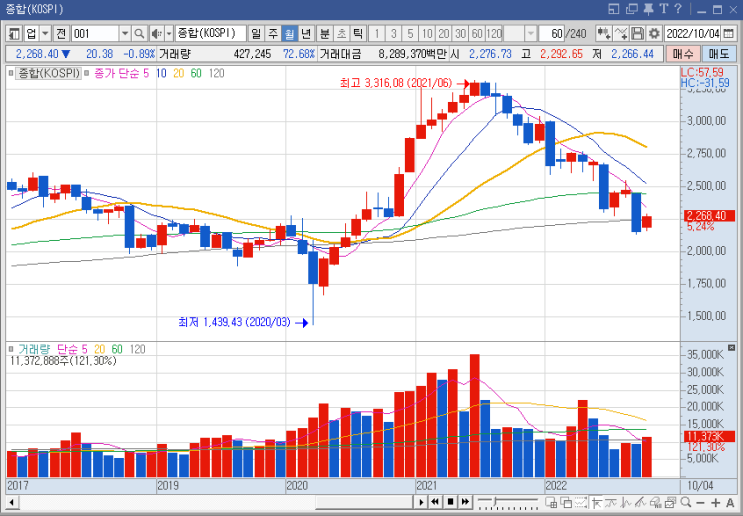Select the 일 (daily) period toggle
This screenshot has width=743, height=516.
pyautogui.click(x=256, y=34)
